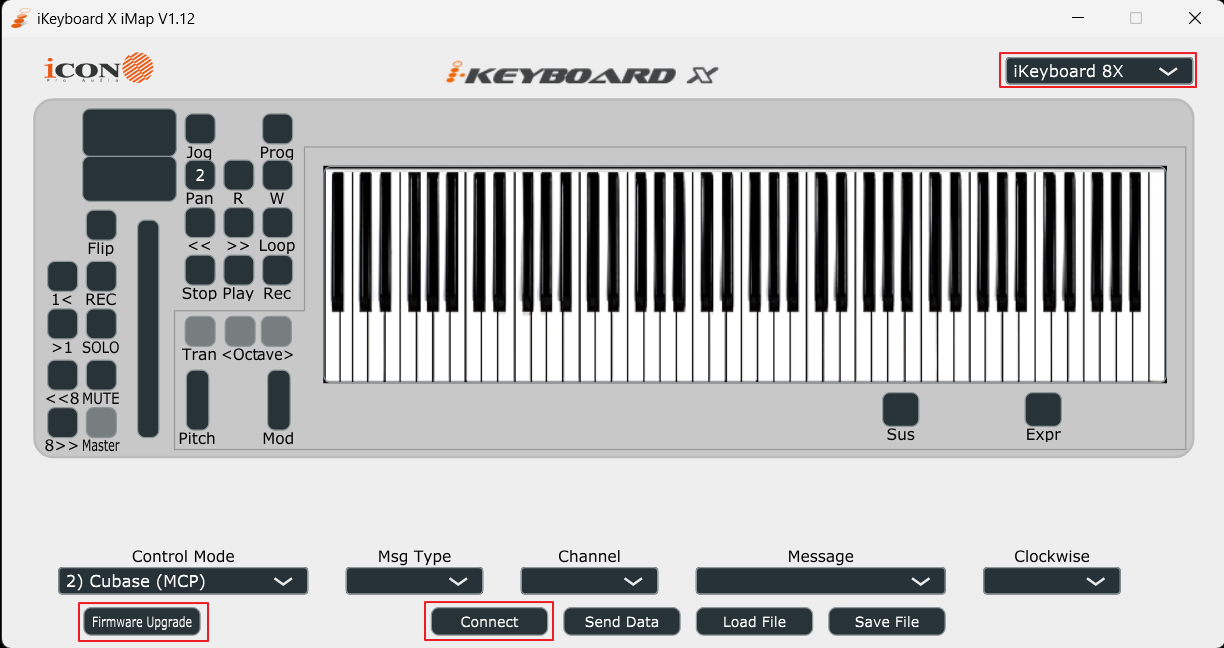Toggle the MUTE button
The image size is (1224, 648).
coord(101,375)
